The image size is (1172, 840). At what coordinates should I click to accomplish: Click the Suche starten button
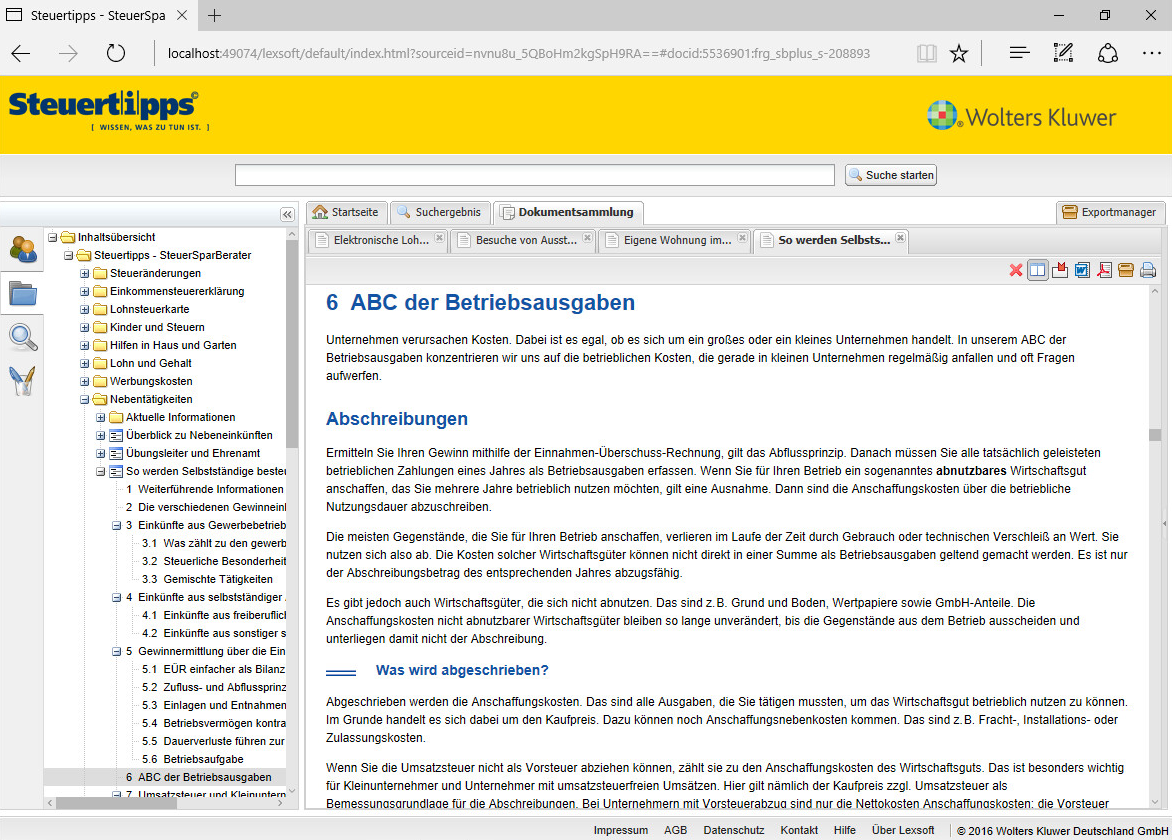click(890, 175)
